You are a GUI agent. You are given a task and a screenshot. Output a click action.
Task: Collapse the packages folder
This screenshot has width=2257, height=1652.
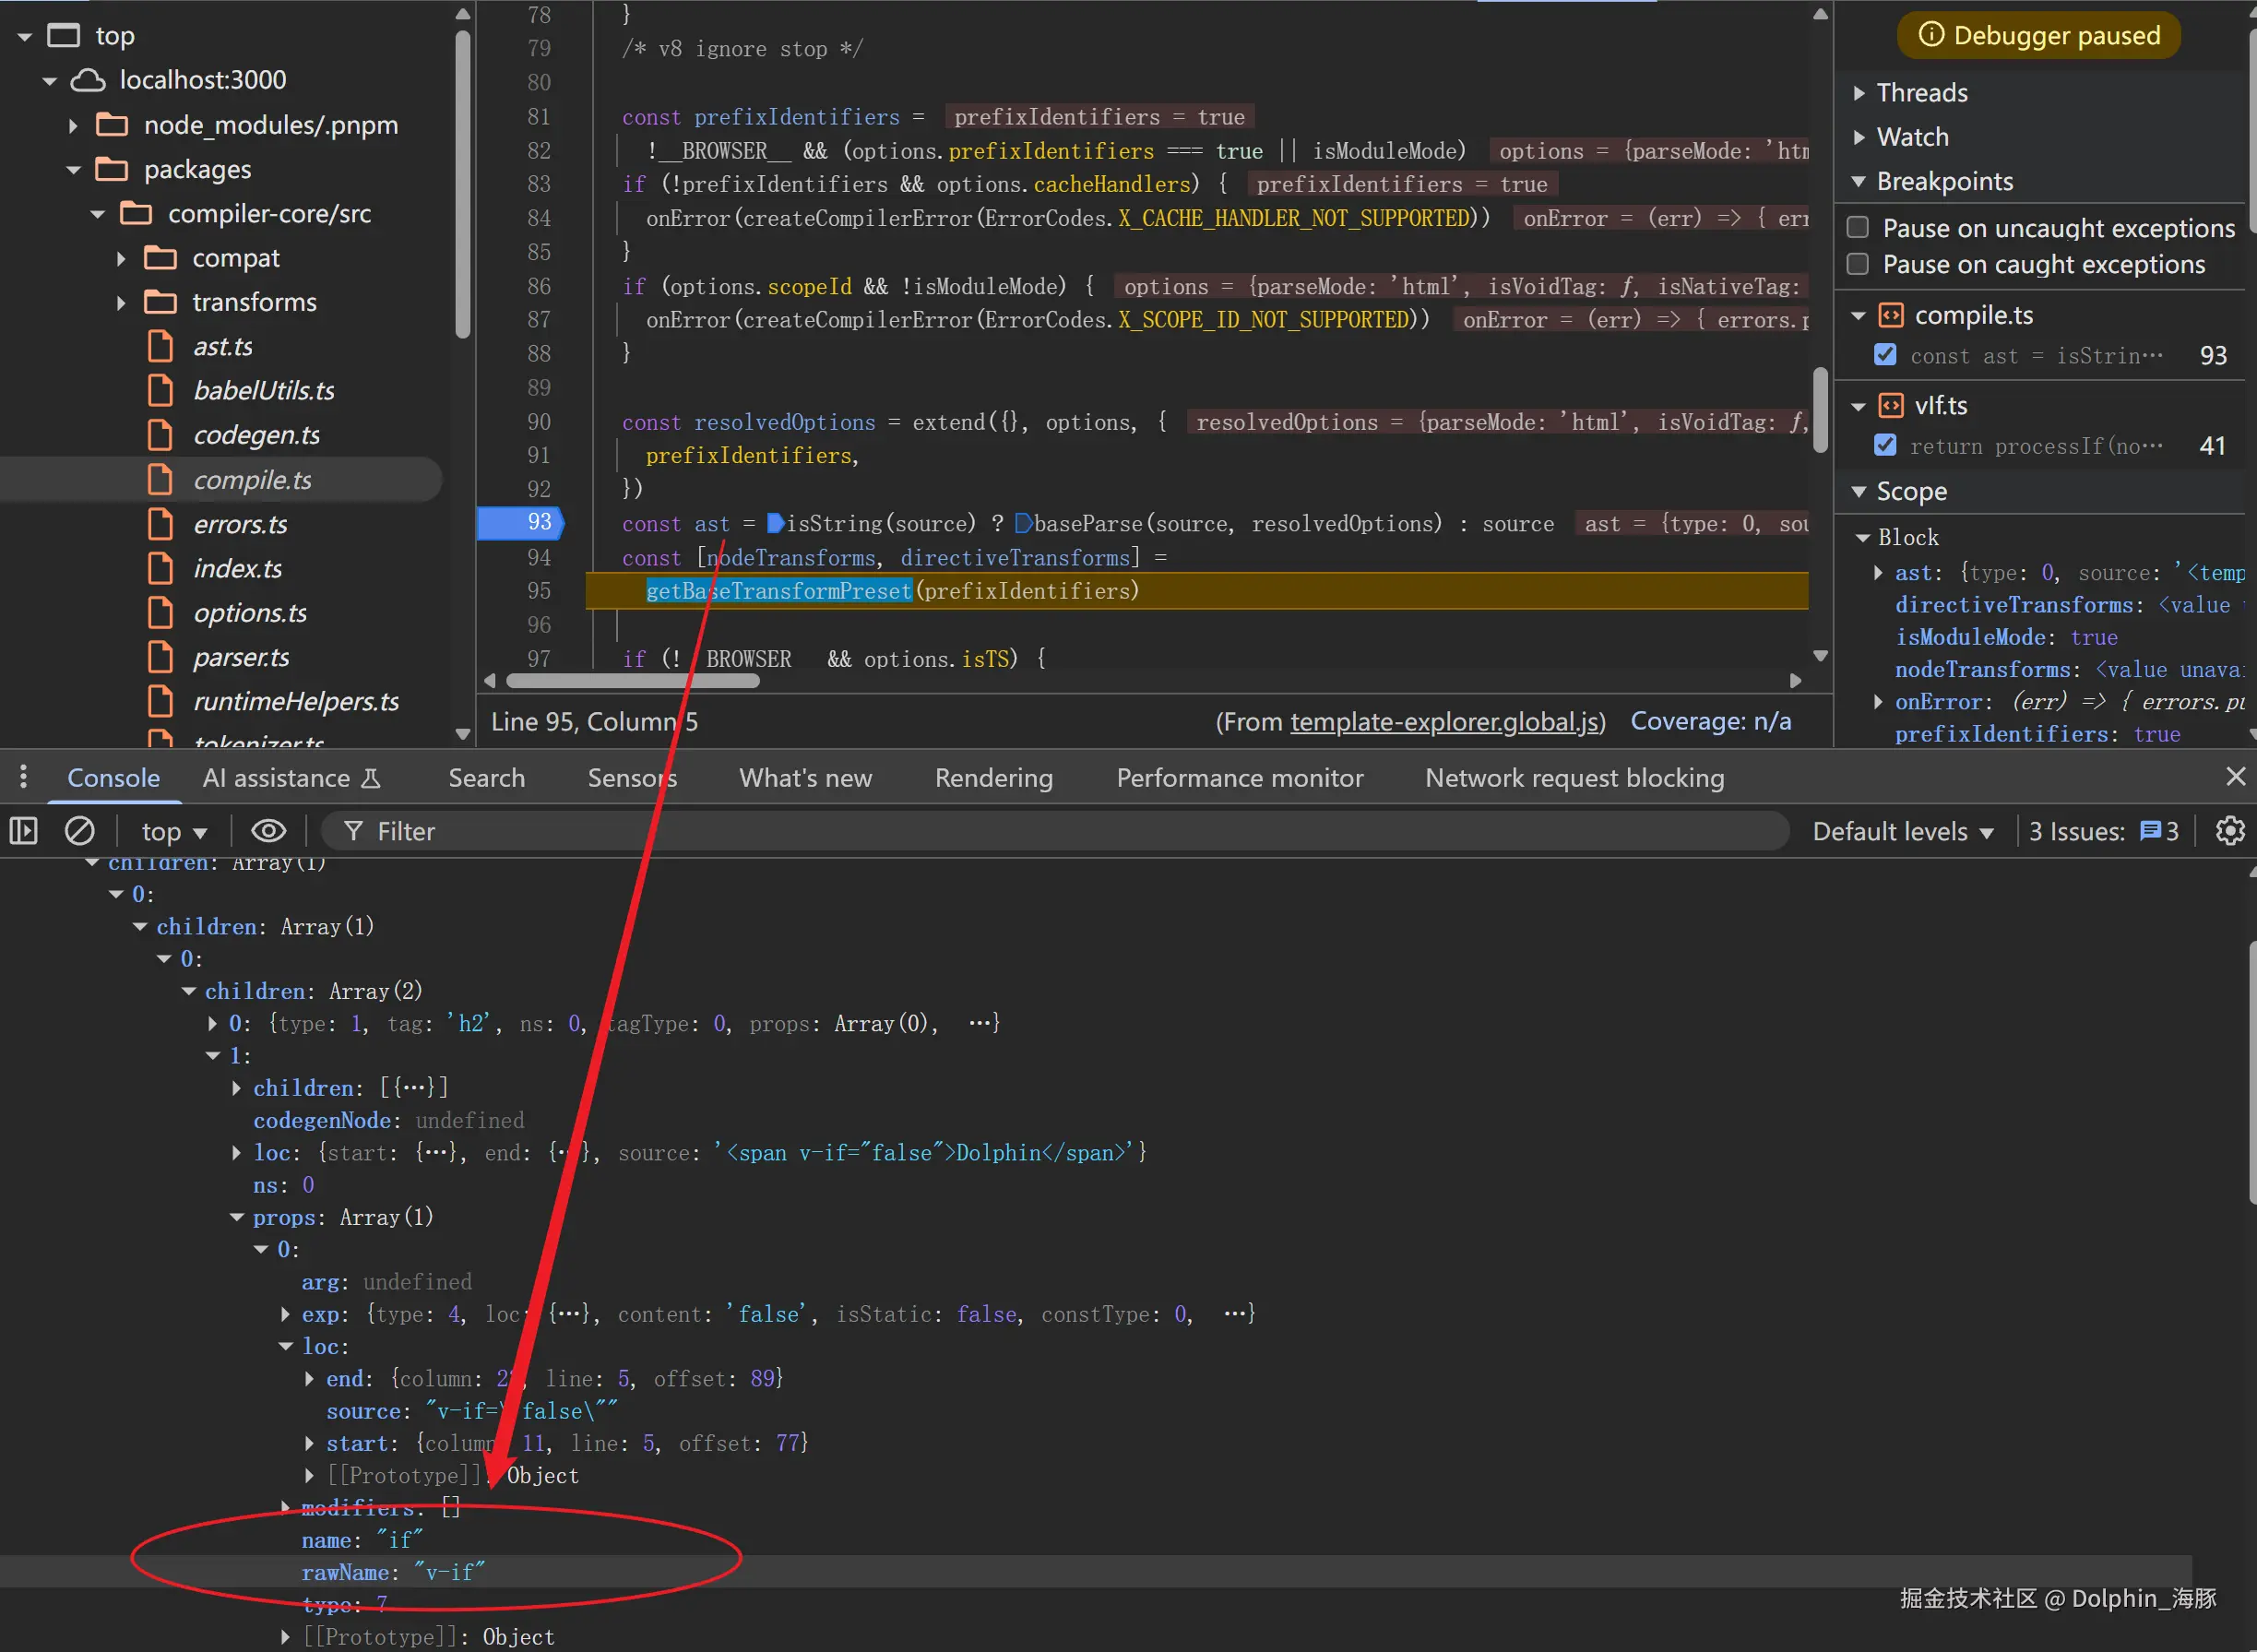tap(73, 170)
